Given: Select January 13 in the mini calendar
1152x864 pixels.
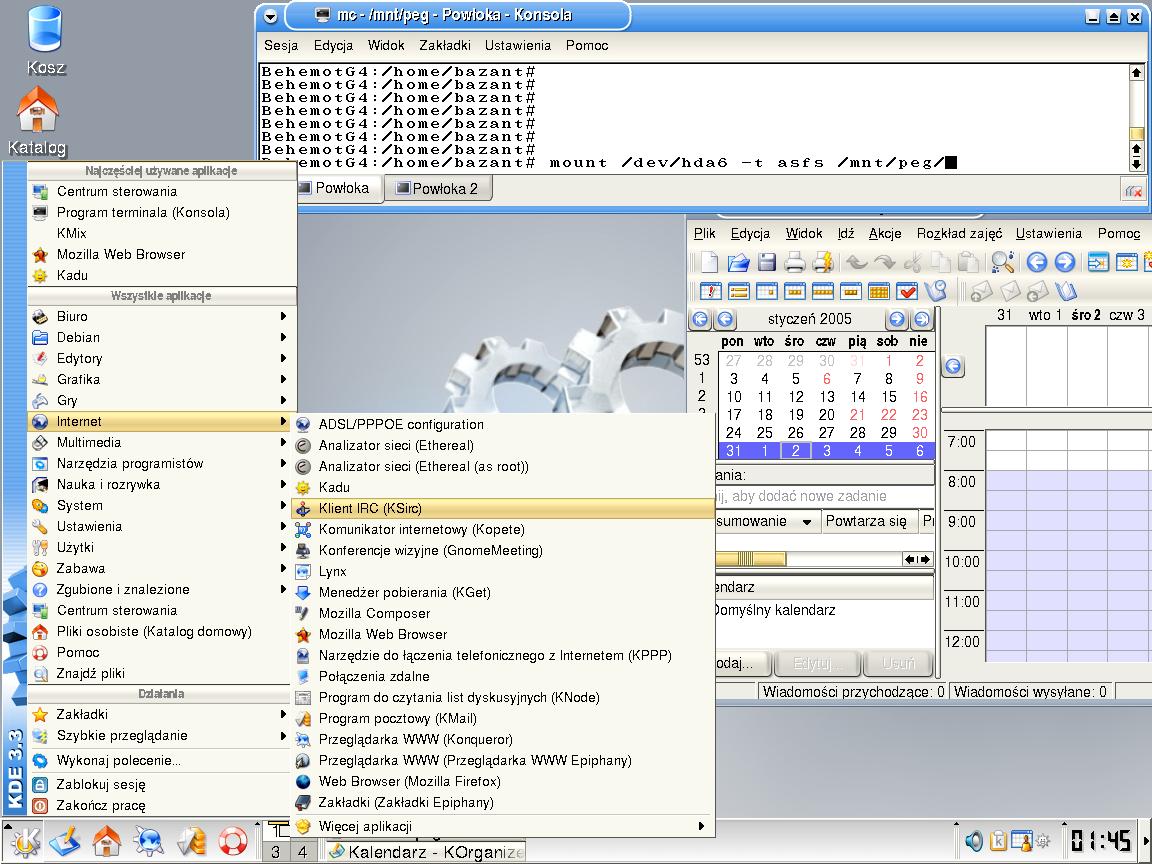Looking at the screenshot, I should click(827, 397).
